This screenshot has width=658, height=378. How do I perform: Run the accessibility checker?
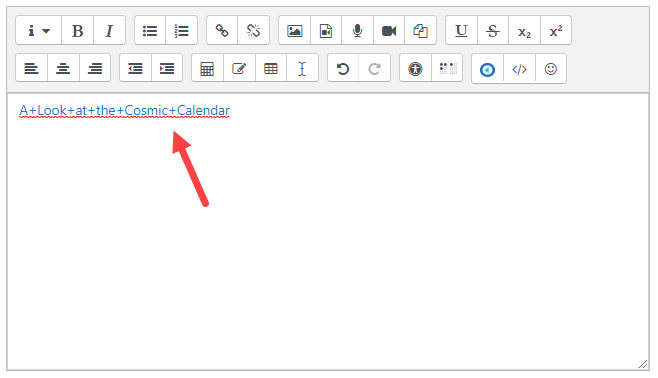pyautogui.click(x=415, y=68)
